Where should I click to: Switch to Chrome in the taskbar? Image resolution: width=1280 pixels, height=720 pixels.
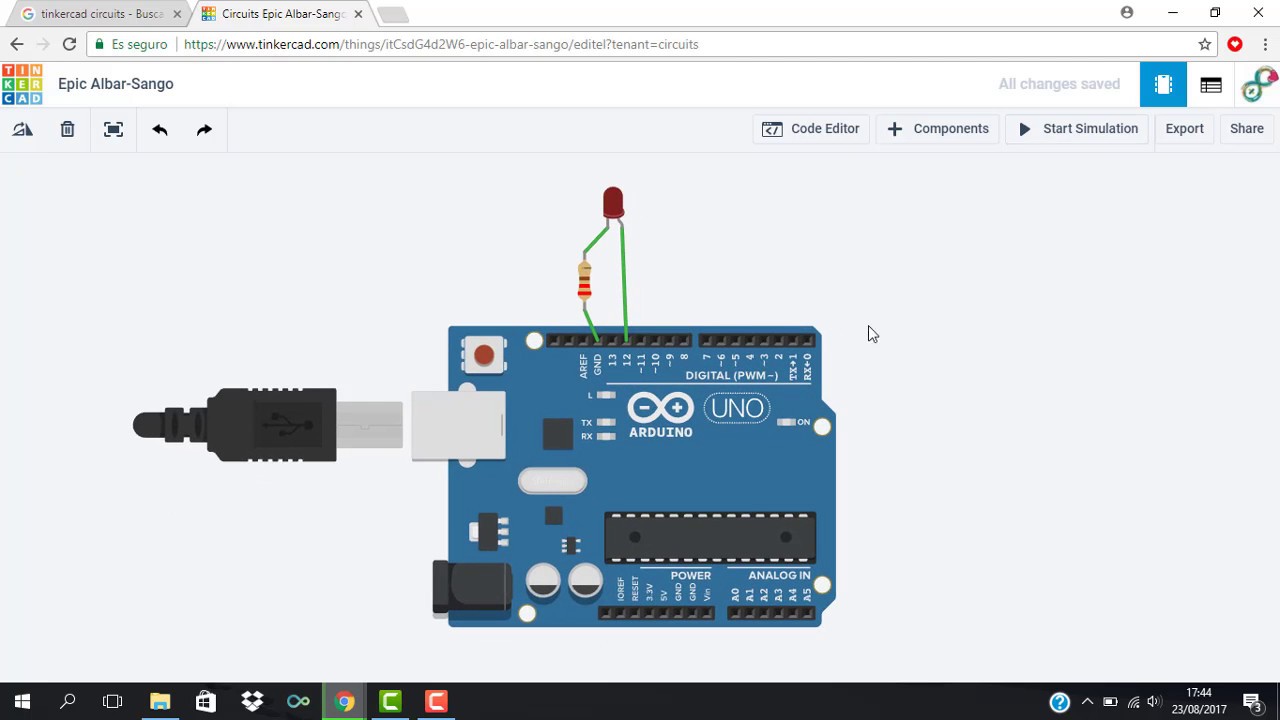click(344, 702)
